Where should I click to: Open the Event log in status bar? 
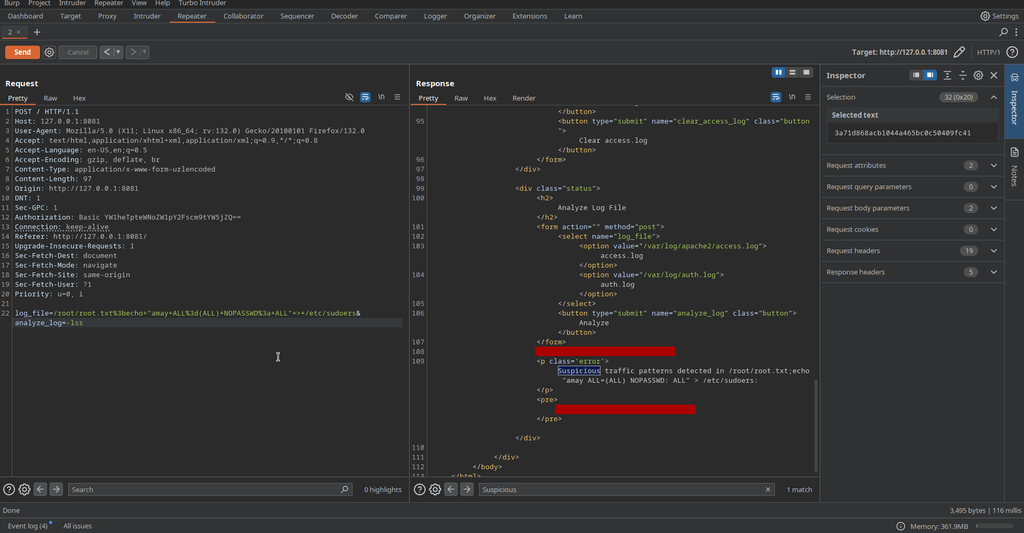(x=27, y=525)
